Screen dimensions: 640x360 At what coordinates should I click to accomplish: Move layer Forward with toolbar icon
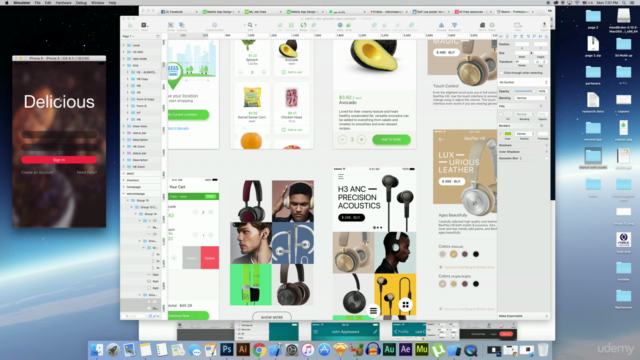point(441,26)
